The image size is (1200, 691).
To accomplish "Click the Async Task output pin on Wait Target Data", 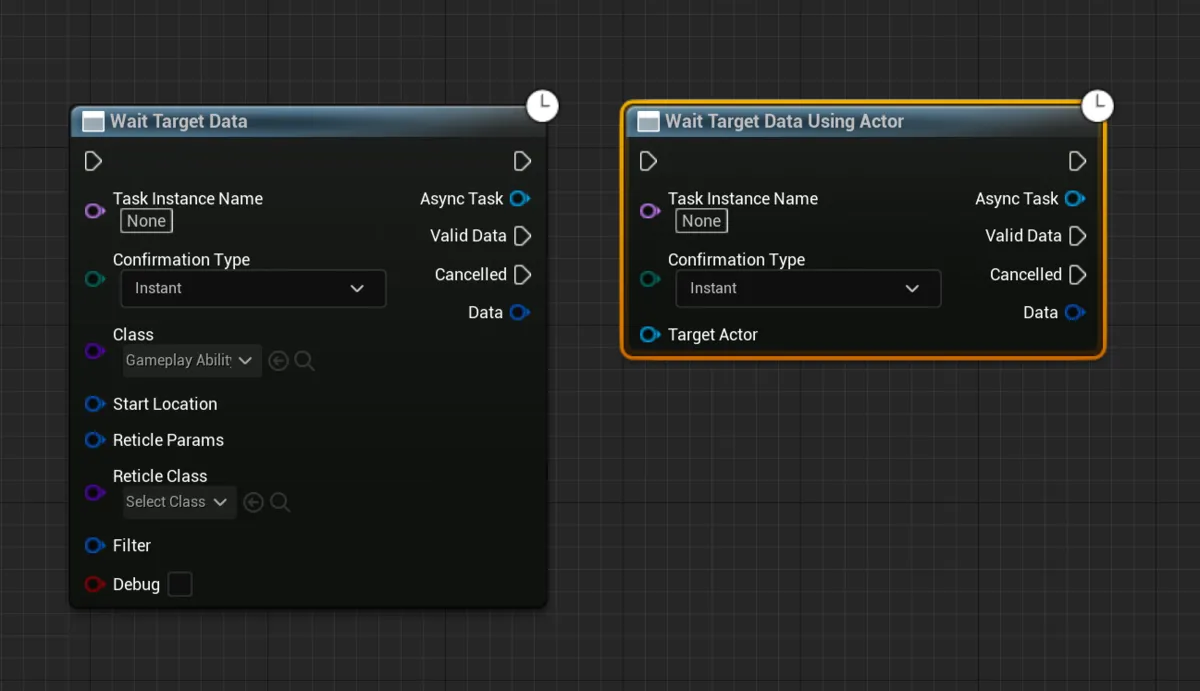I will (520, 198).
